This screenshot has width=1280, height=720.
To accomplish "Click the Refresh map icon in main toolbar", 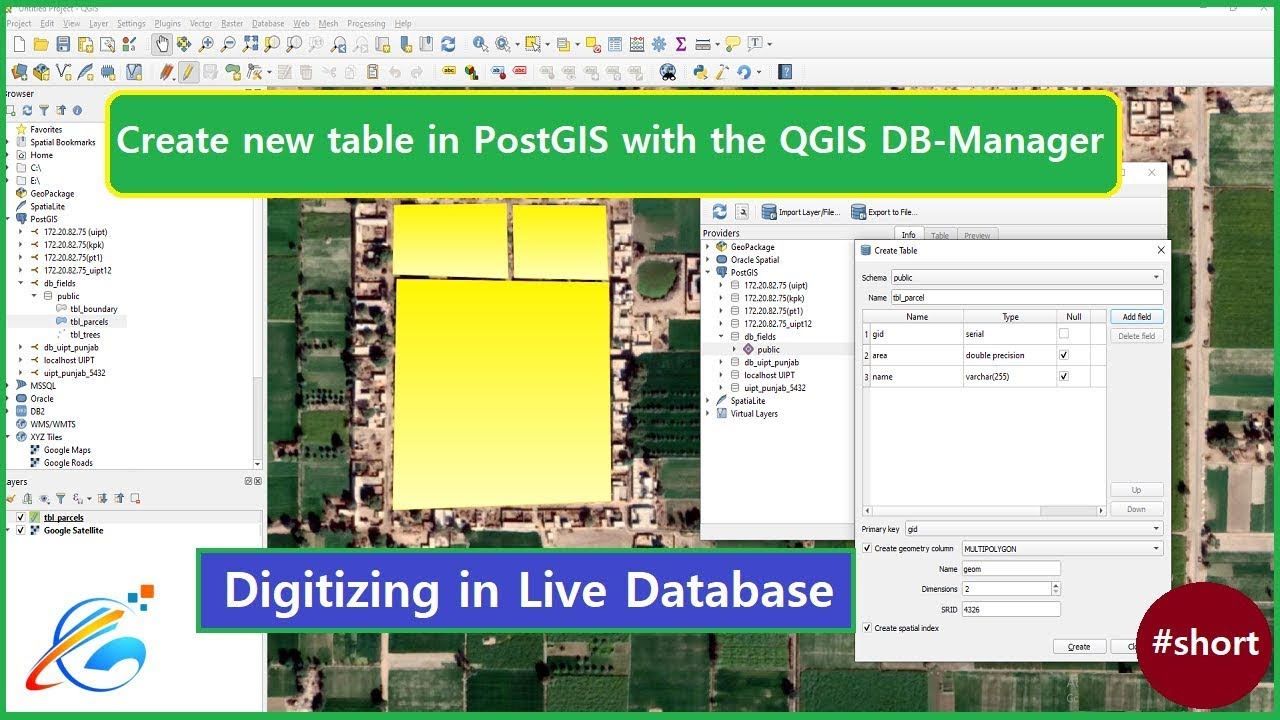I will [x=448, y=44].
